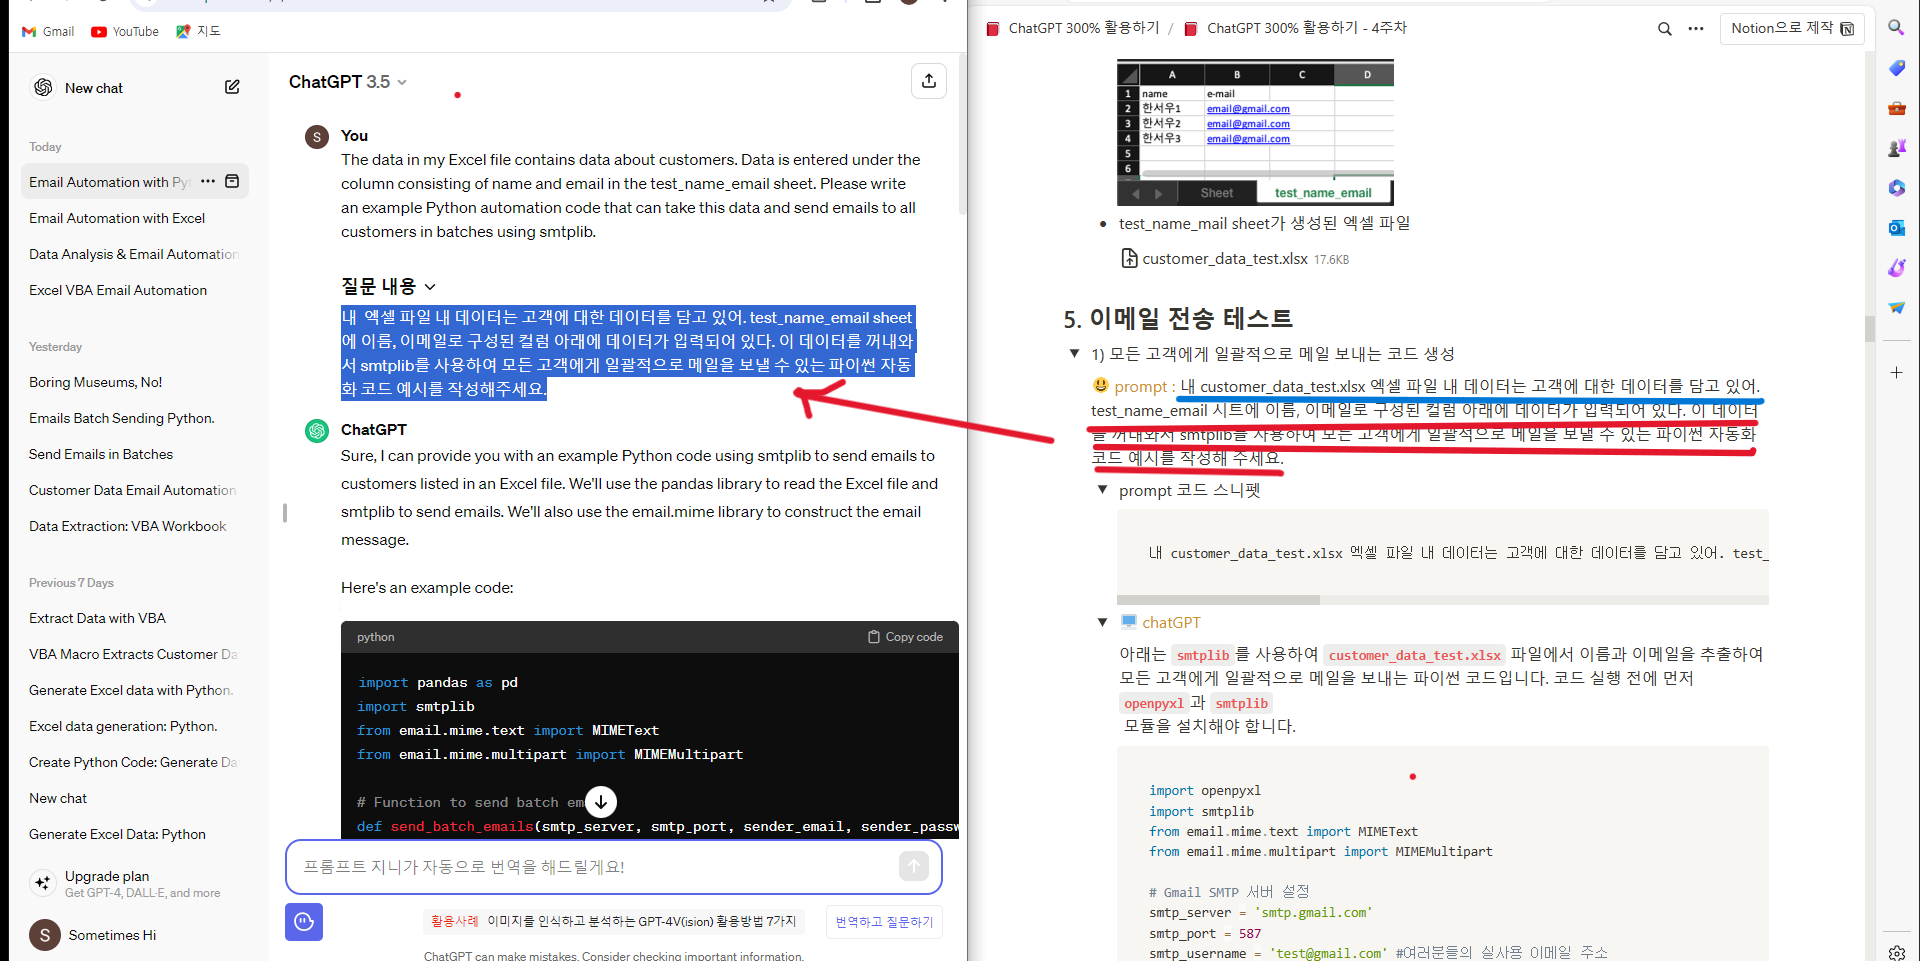Open the first 'ChatGPT 300% 활용하기' breadcrumb
This screenshot has height=961, width=1920.
tap(1073, 28)
